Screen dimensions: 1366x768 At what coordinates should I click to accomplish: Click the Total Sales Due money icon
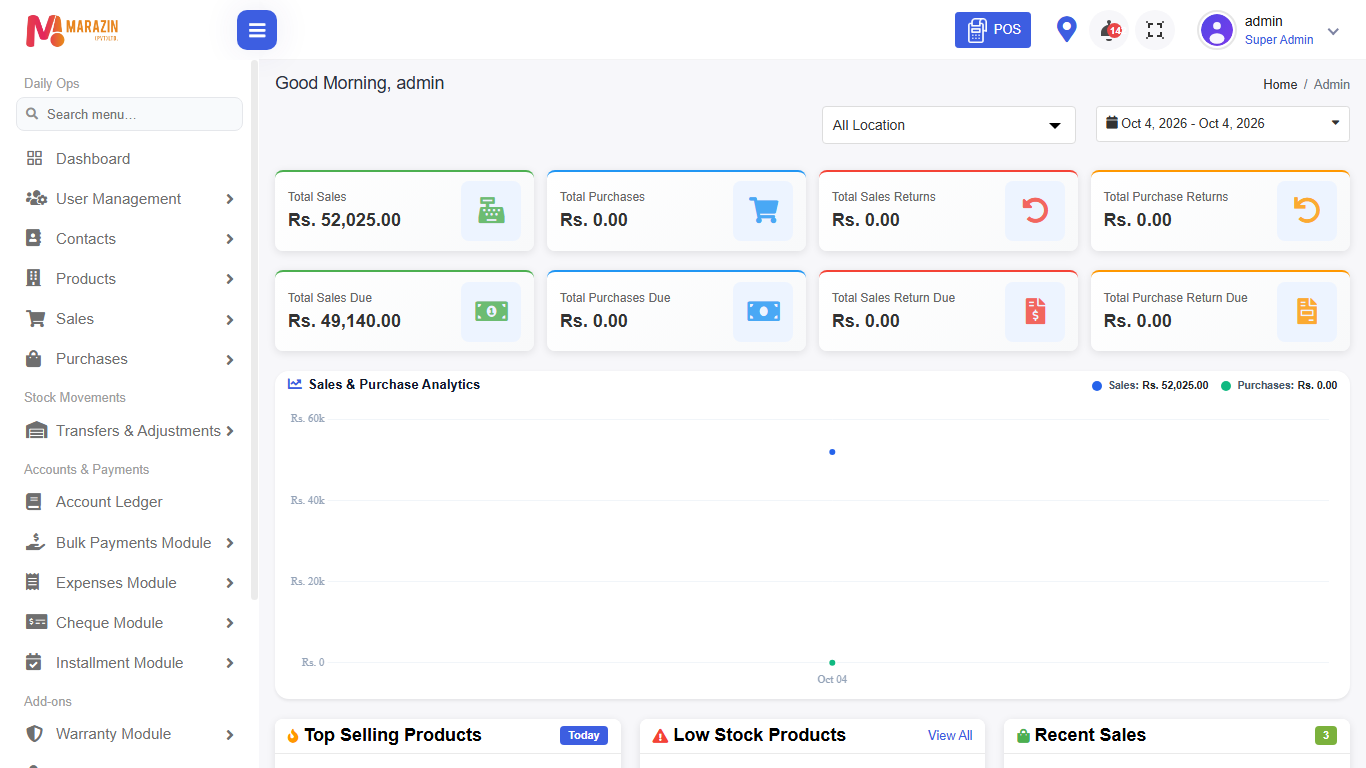491,312
